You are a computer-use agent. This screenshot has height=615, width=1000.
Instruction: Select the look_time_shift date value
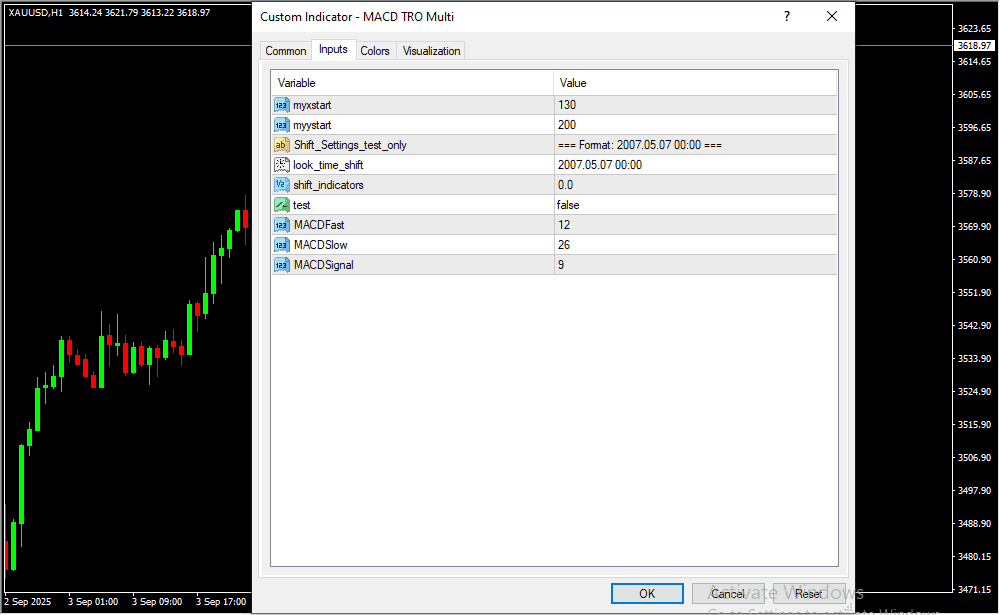(695, 165)
